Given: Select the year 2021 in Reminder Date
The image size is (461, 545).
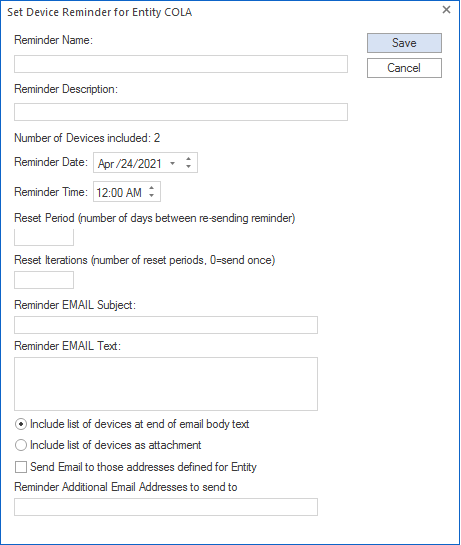Looking at the screenshot, I should pyautogui.click(x=149, y=164).
